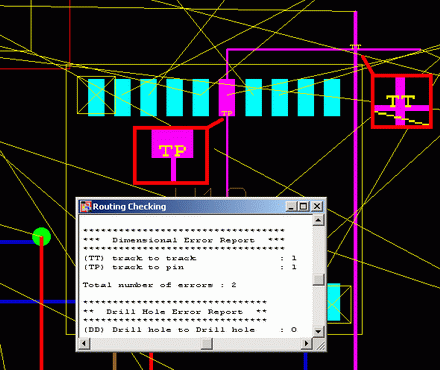The image size is (440, 370).
Task: Click the horizontal scrollbar left arrow
Action: [84, 343]
